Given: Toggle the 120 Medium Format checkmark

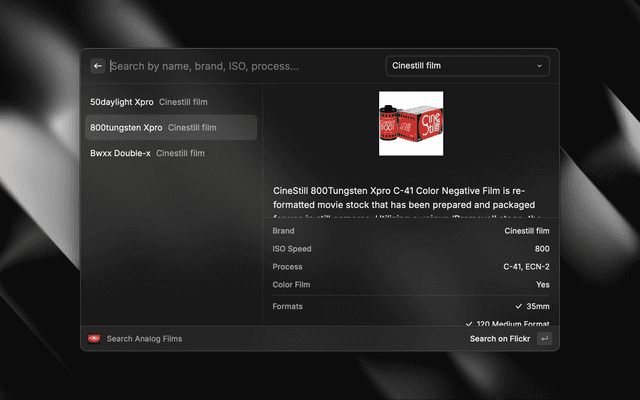Looking at the screenshot, I should click(x=469, y=324).
